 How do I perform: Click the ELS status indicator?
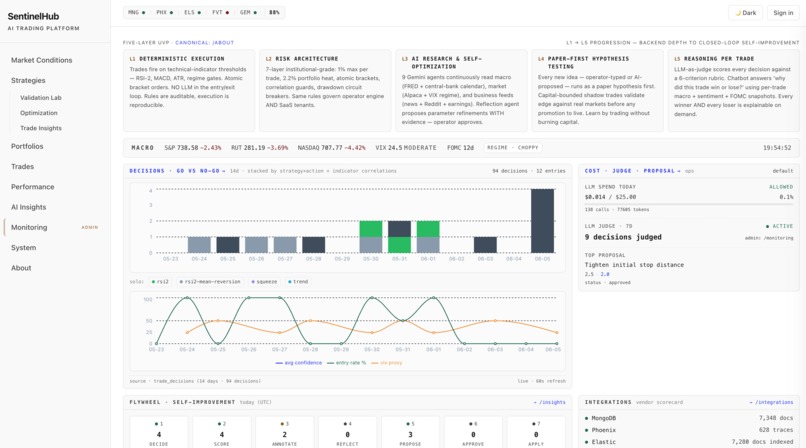[x=192, y=12]
